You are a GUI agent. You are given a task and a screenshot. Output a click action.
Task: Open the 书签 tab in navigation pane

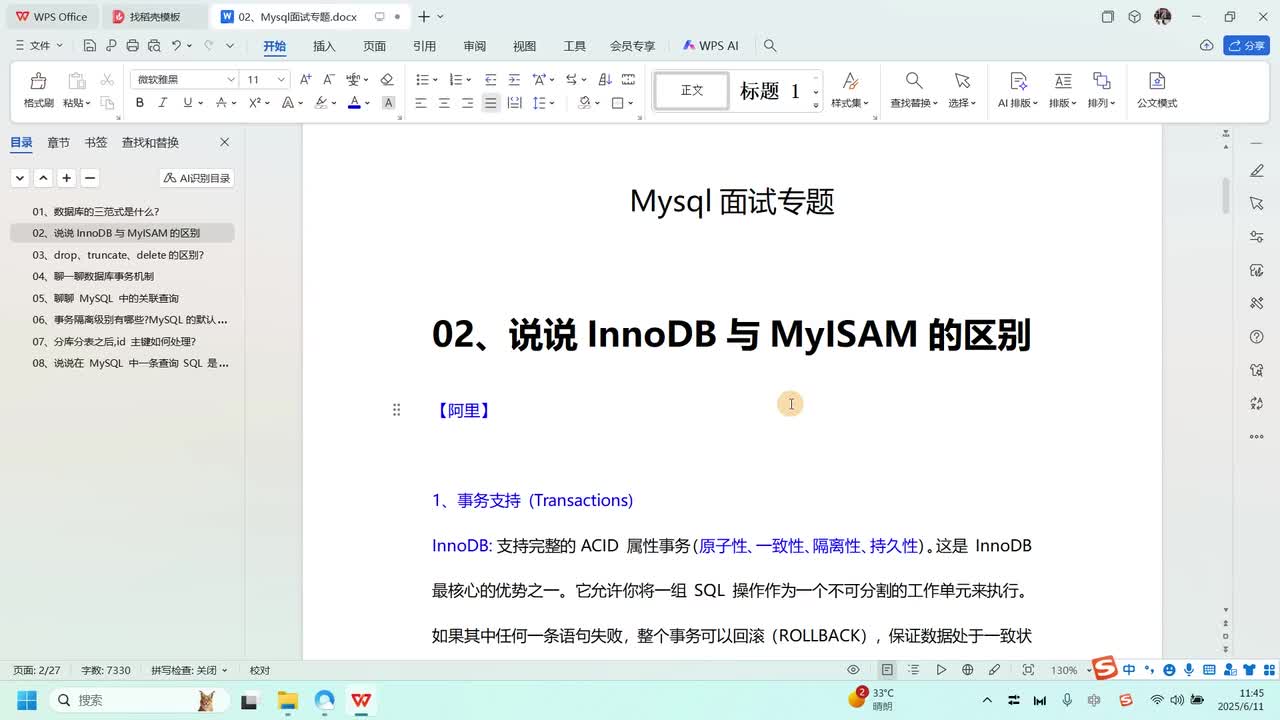click(96, 143)
